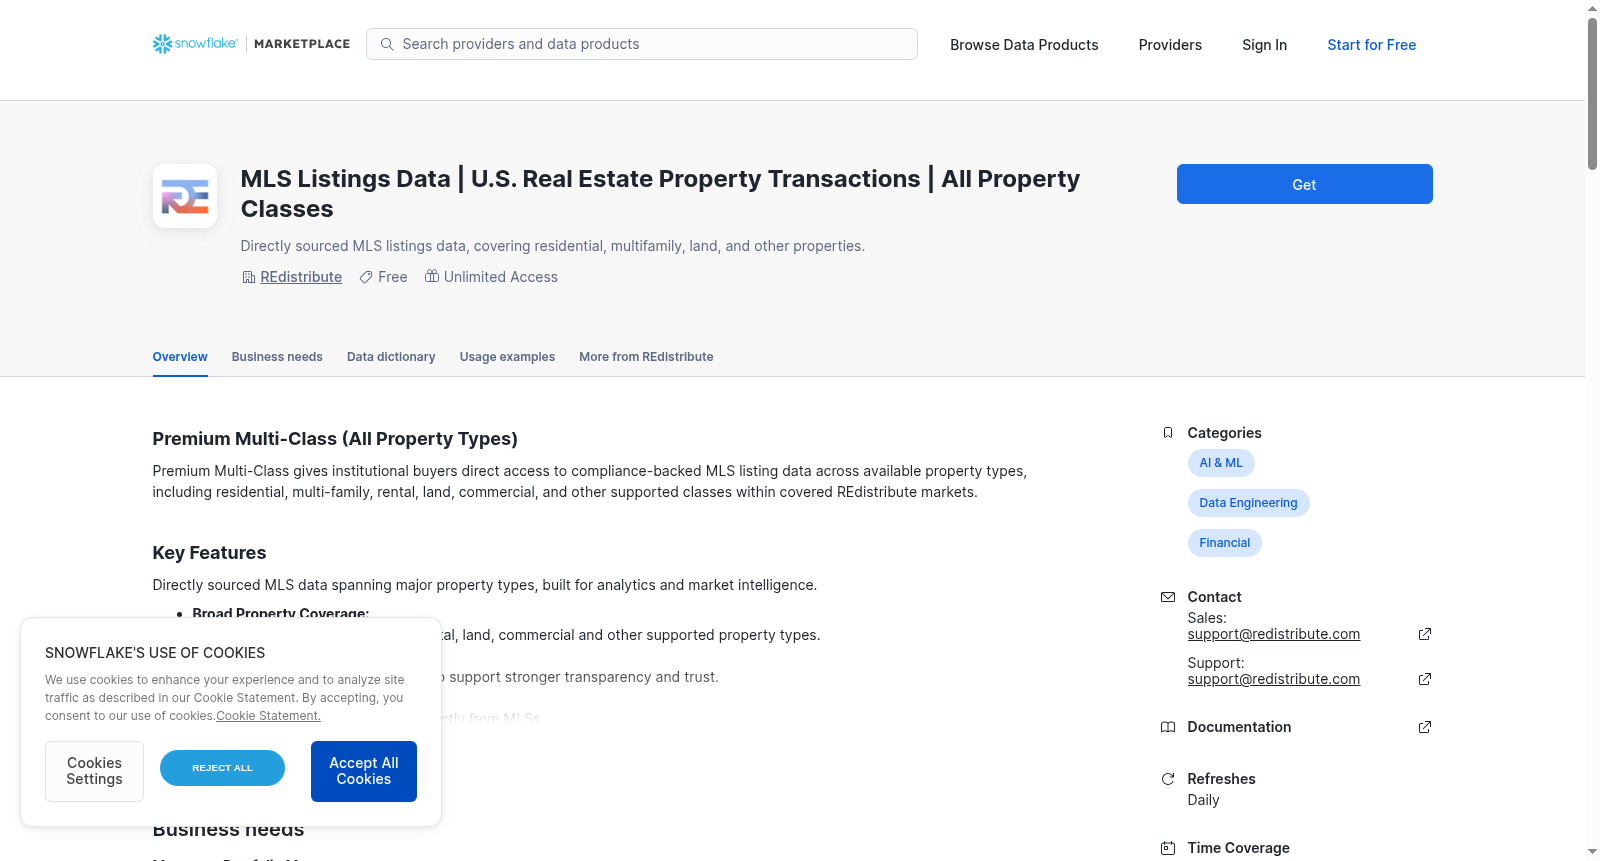Click the Sales support@redistribute.com email link

pos(1273,634)
